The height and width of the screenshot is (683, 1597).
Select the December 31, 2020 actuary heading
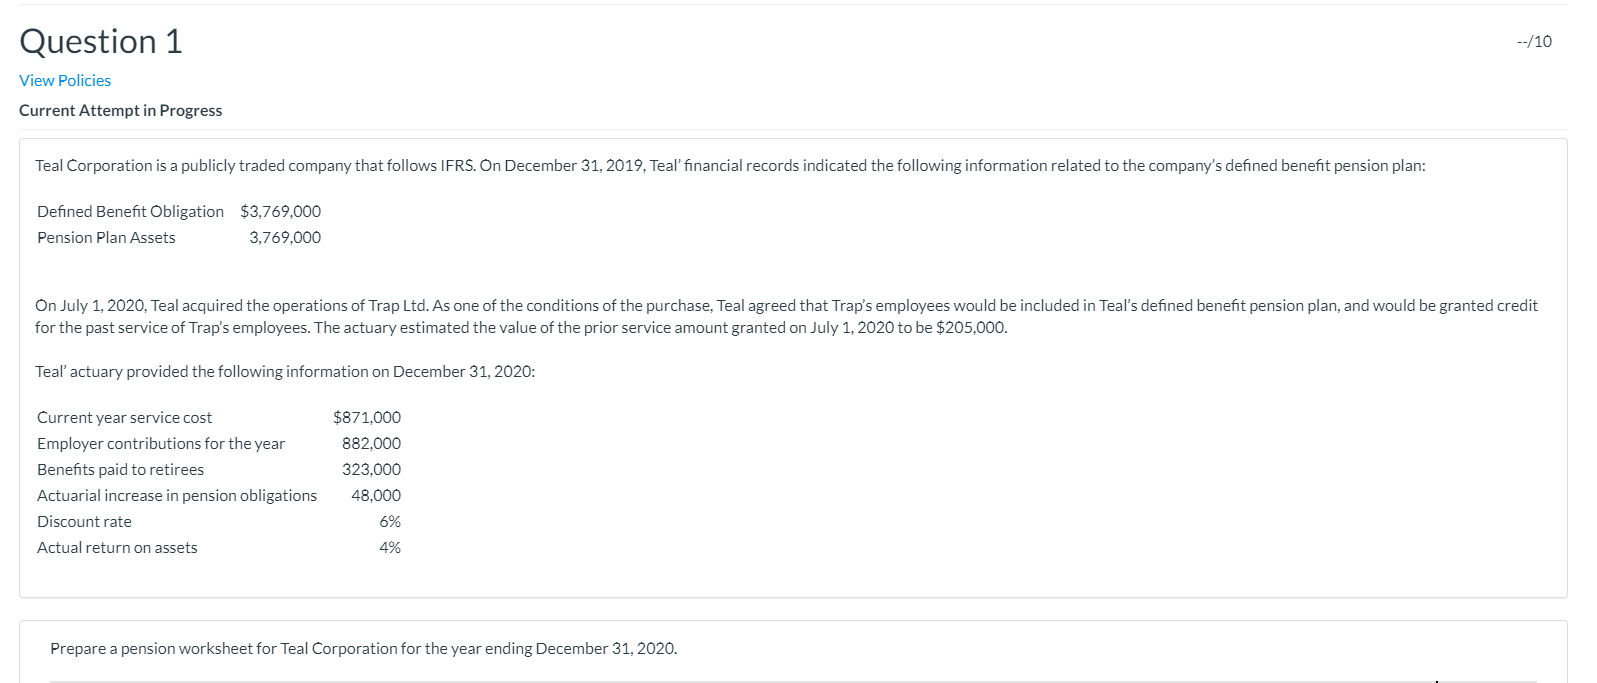[x=285, y=371]
